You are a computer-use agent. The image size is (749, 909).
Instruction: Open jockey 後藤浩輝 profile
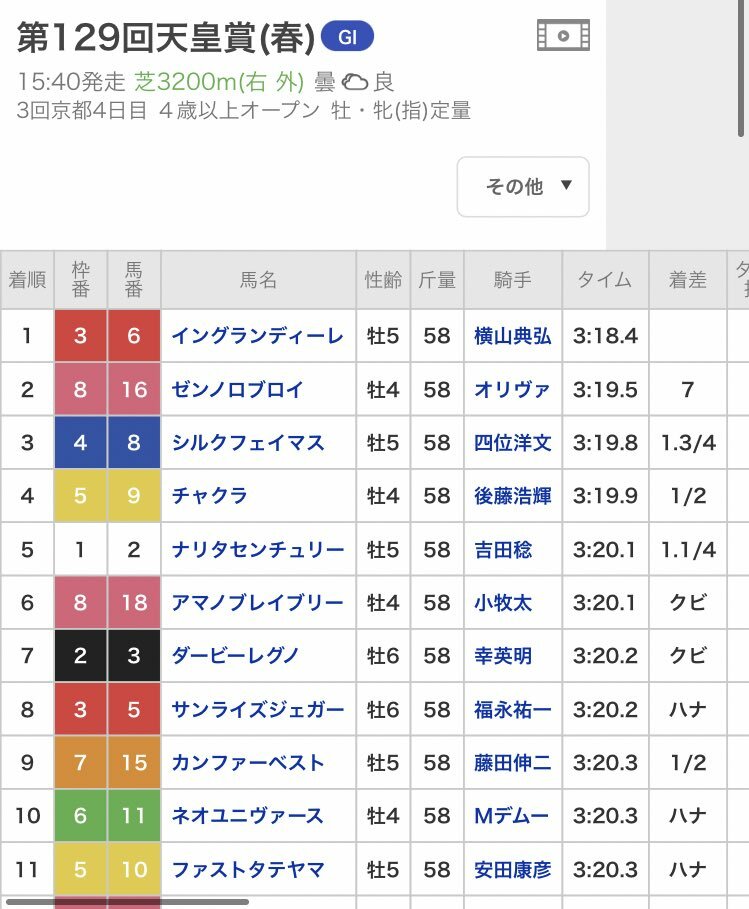[512, 496]
